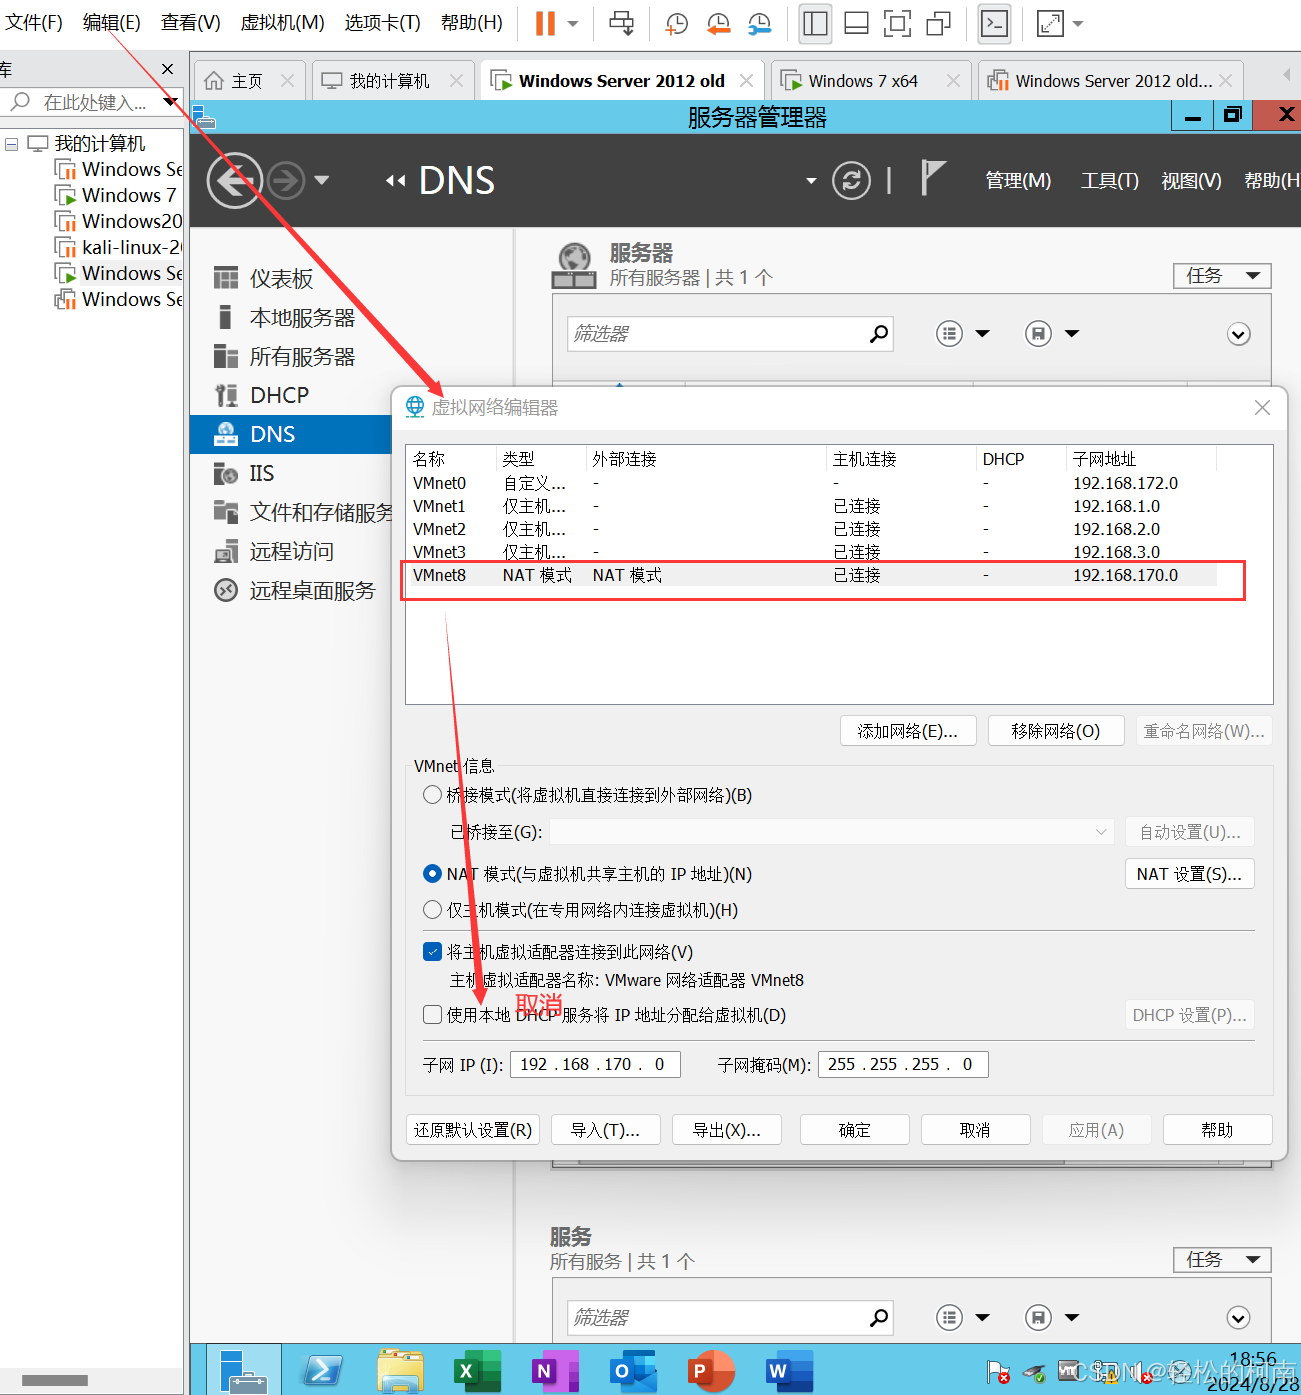Open the dropdown next to pause button
The height and width of the screenshot is (1395, 1301).
573,24
